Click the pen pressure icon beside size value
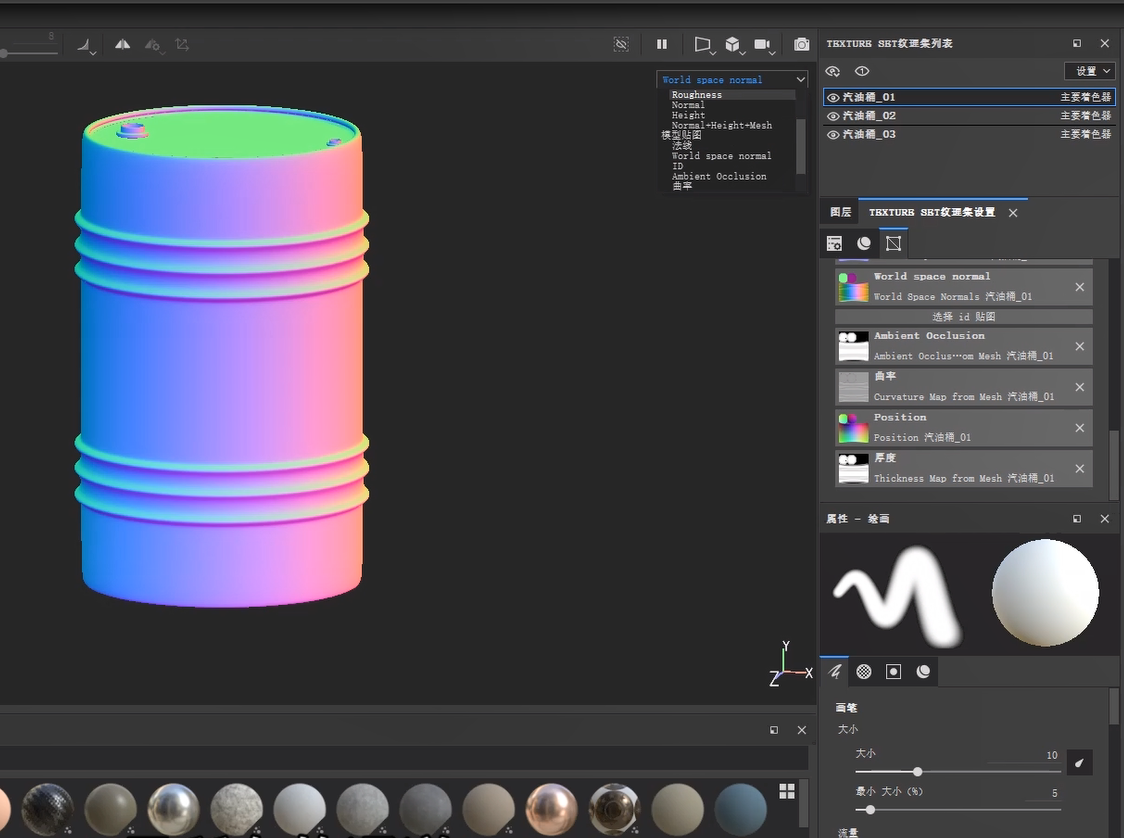Screen dimensions: 1124x838 tap(1079, 764)
